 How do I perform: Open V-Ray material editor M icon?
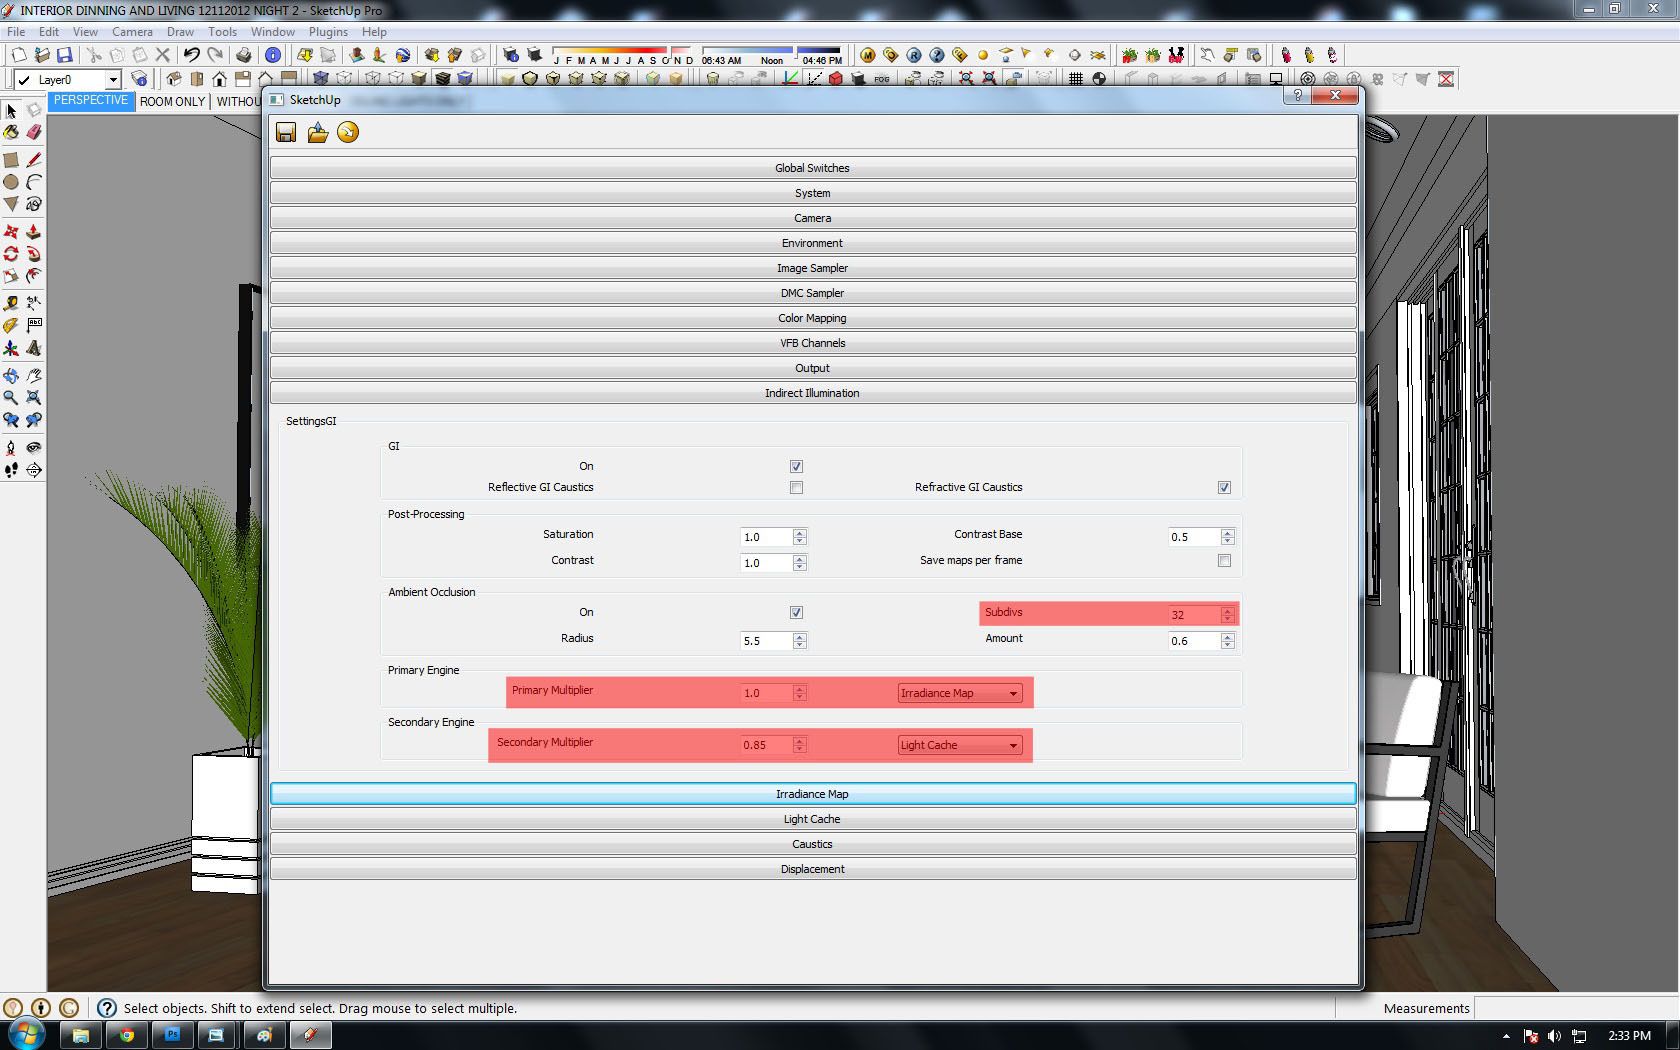[x=868, y=55]
